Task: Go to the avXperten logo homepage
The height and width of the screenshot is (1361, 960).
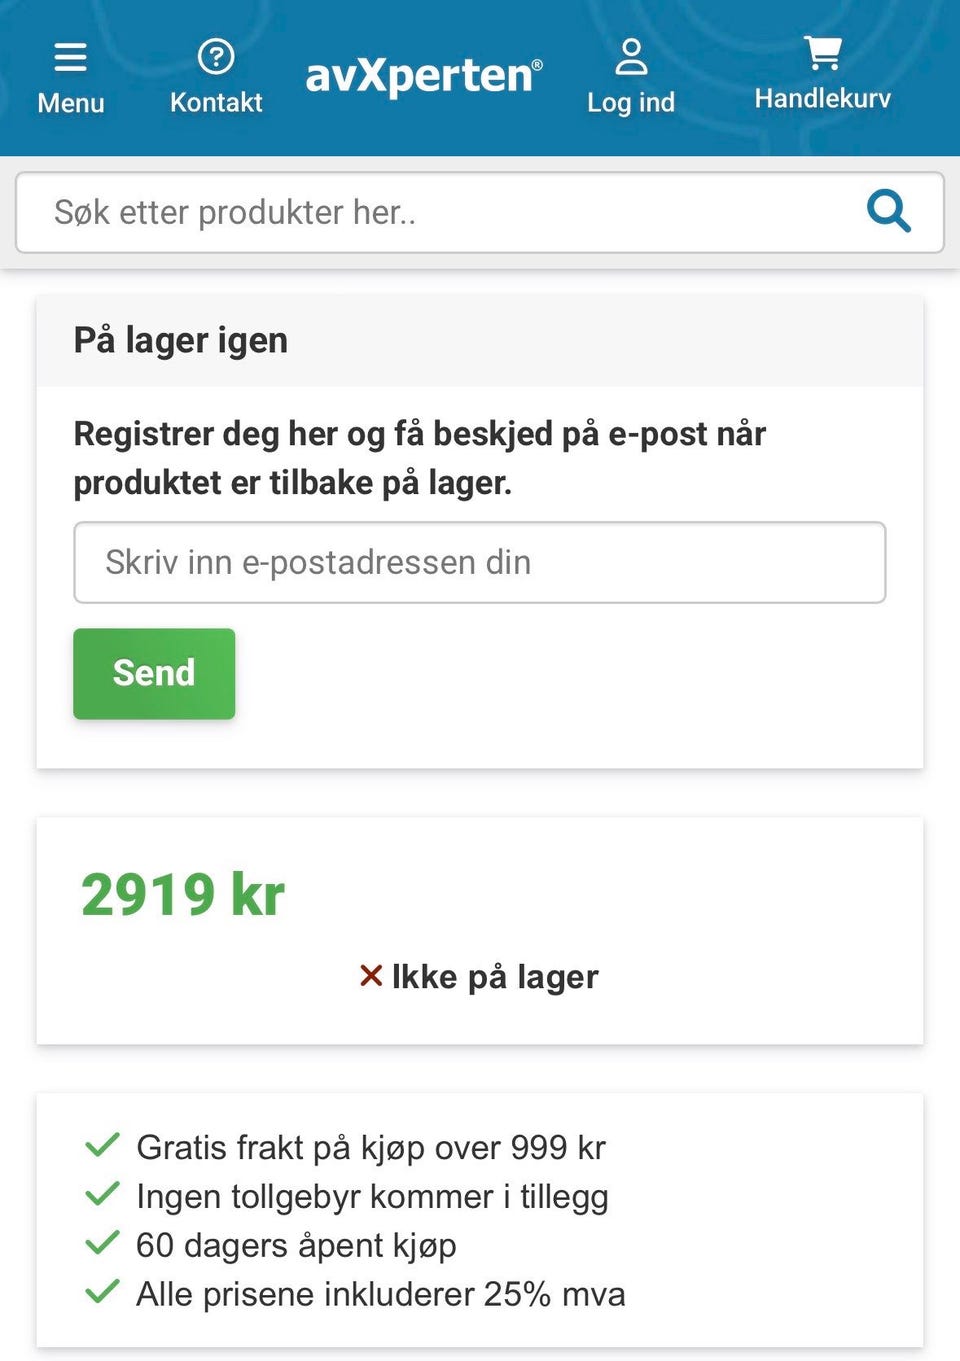Action: [424, 75]
